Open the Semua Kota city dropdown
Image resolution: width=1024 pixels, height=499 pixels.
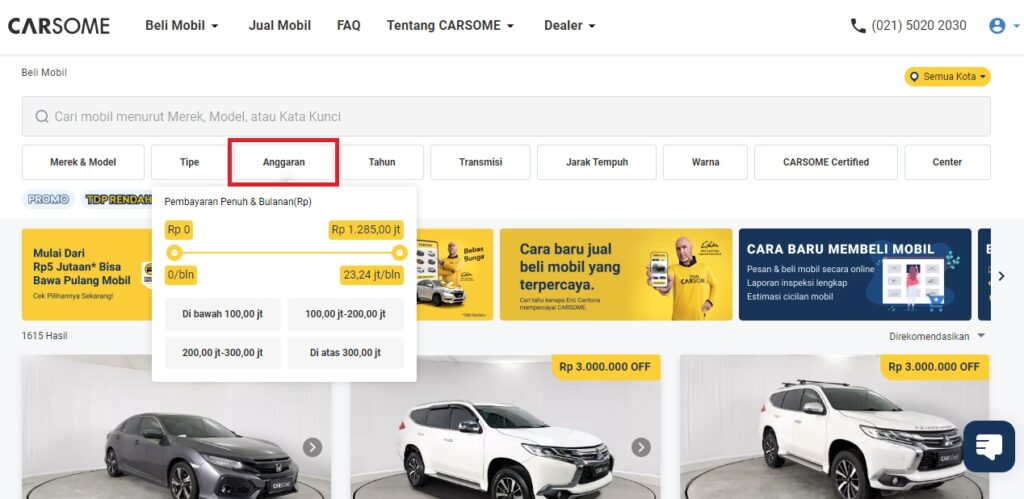click(948, 76)
